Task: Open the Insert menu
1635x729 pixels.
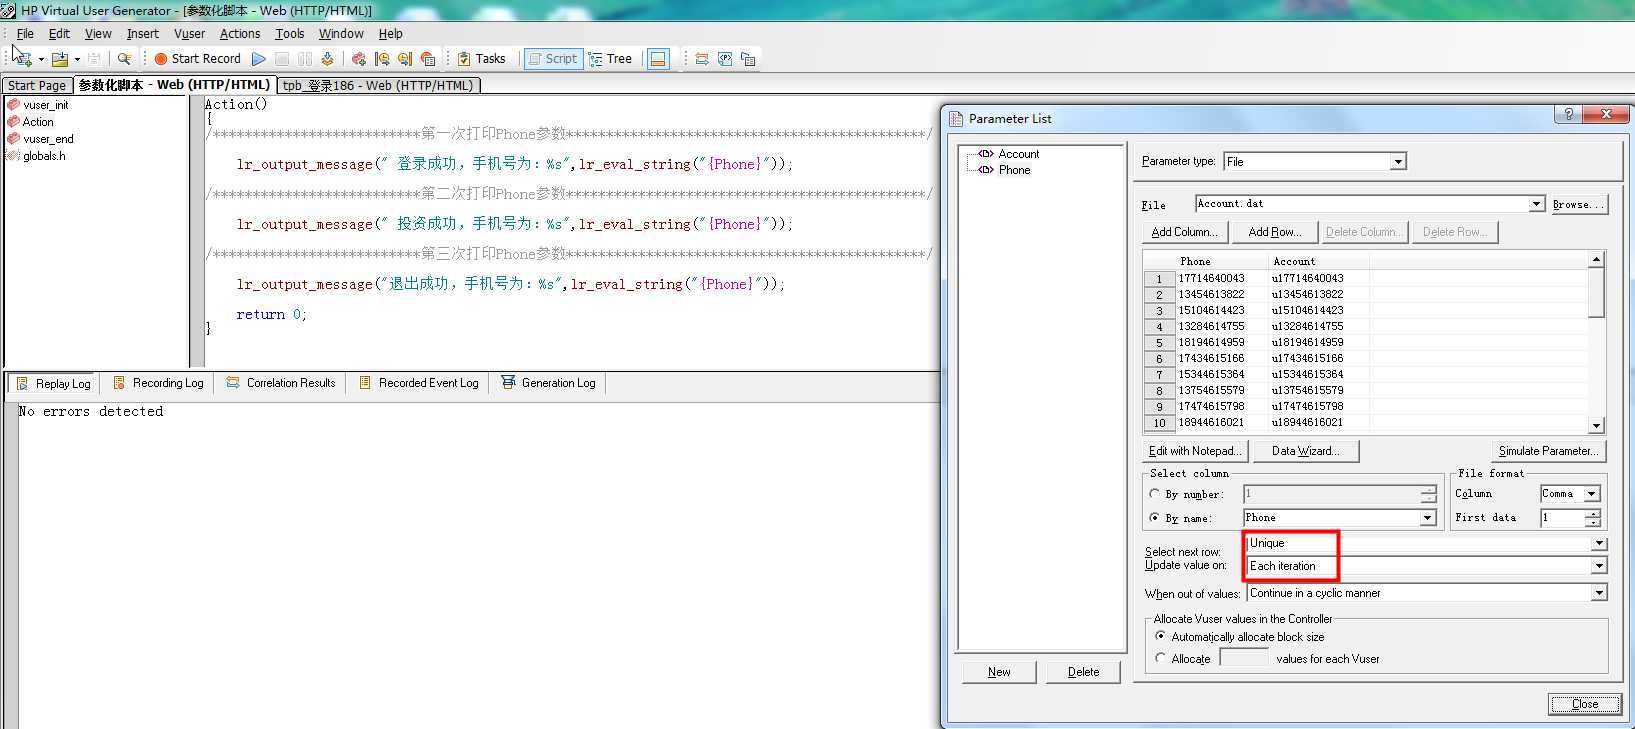Action: click(142, 33)
